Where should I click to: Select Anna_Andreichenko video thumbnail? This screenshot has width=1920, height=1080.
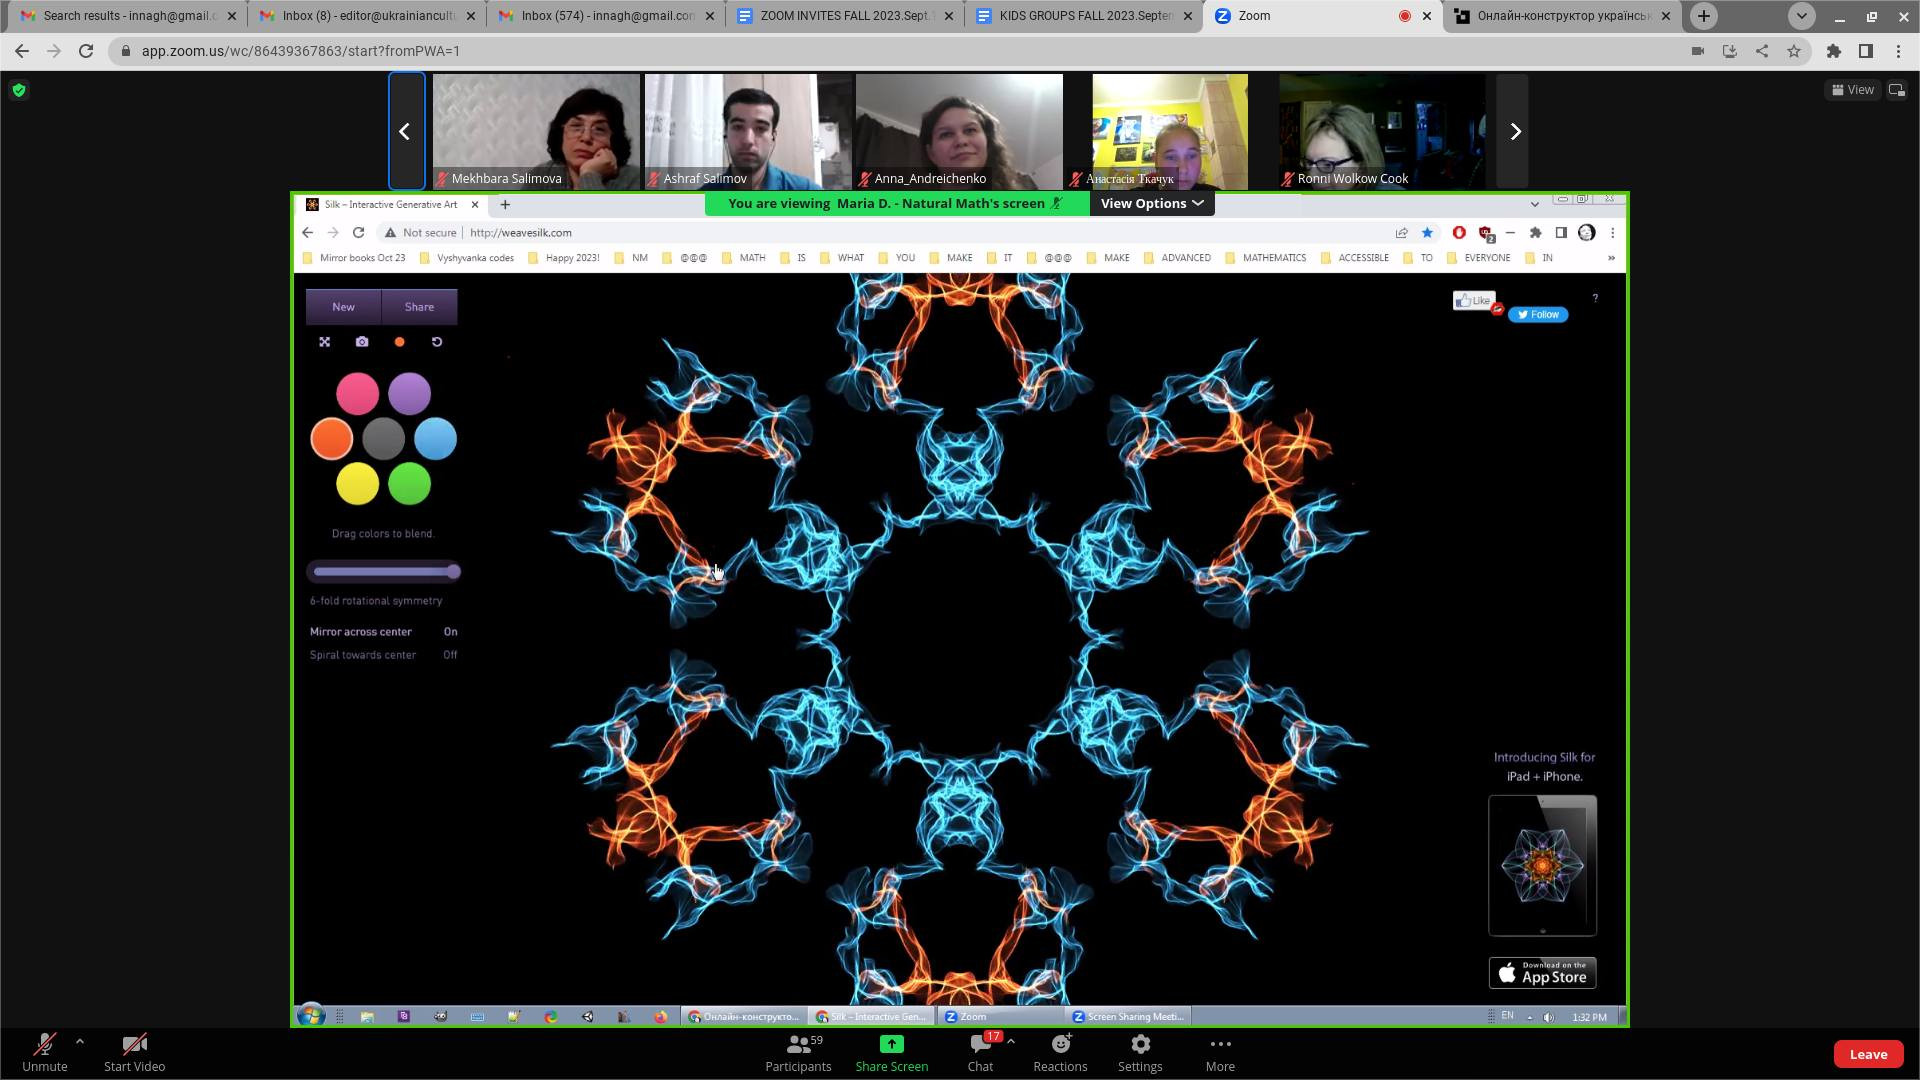pyautogui.click(x=958, y=131)
